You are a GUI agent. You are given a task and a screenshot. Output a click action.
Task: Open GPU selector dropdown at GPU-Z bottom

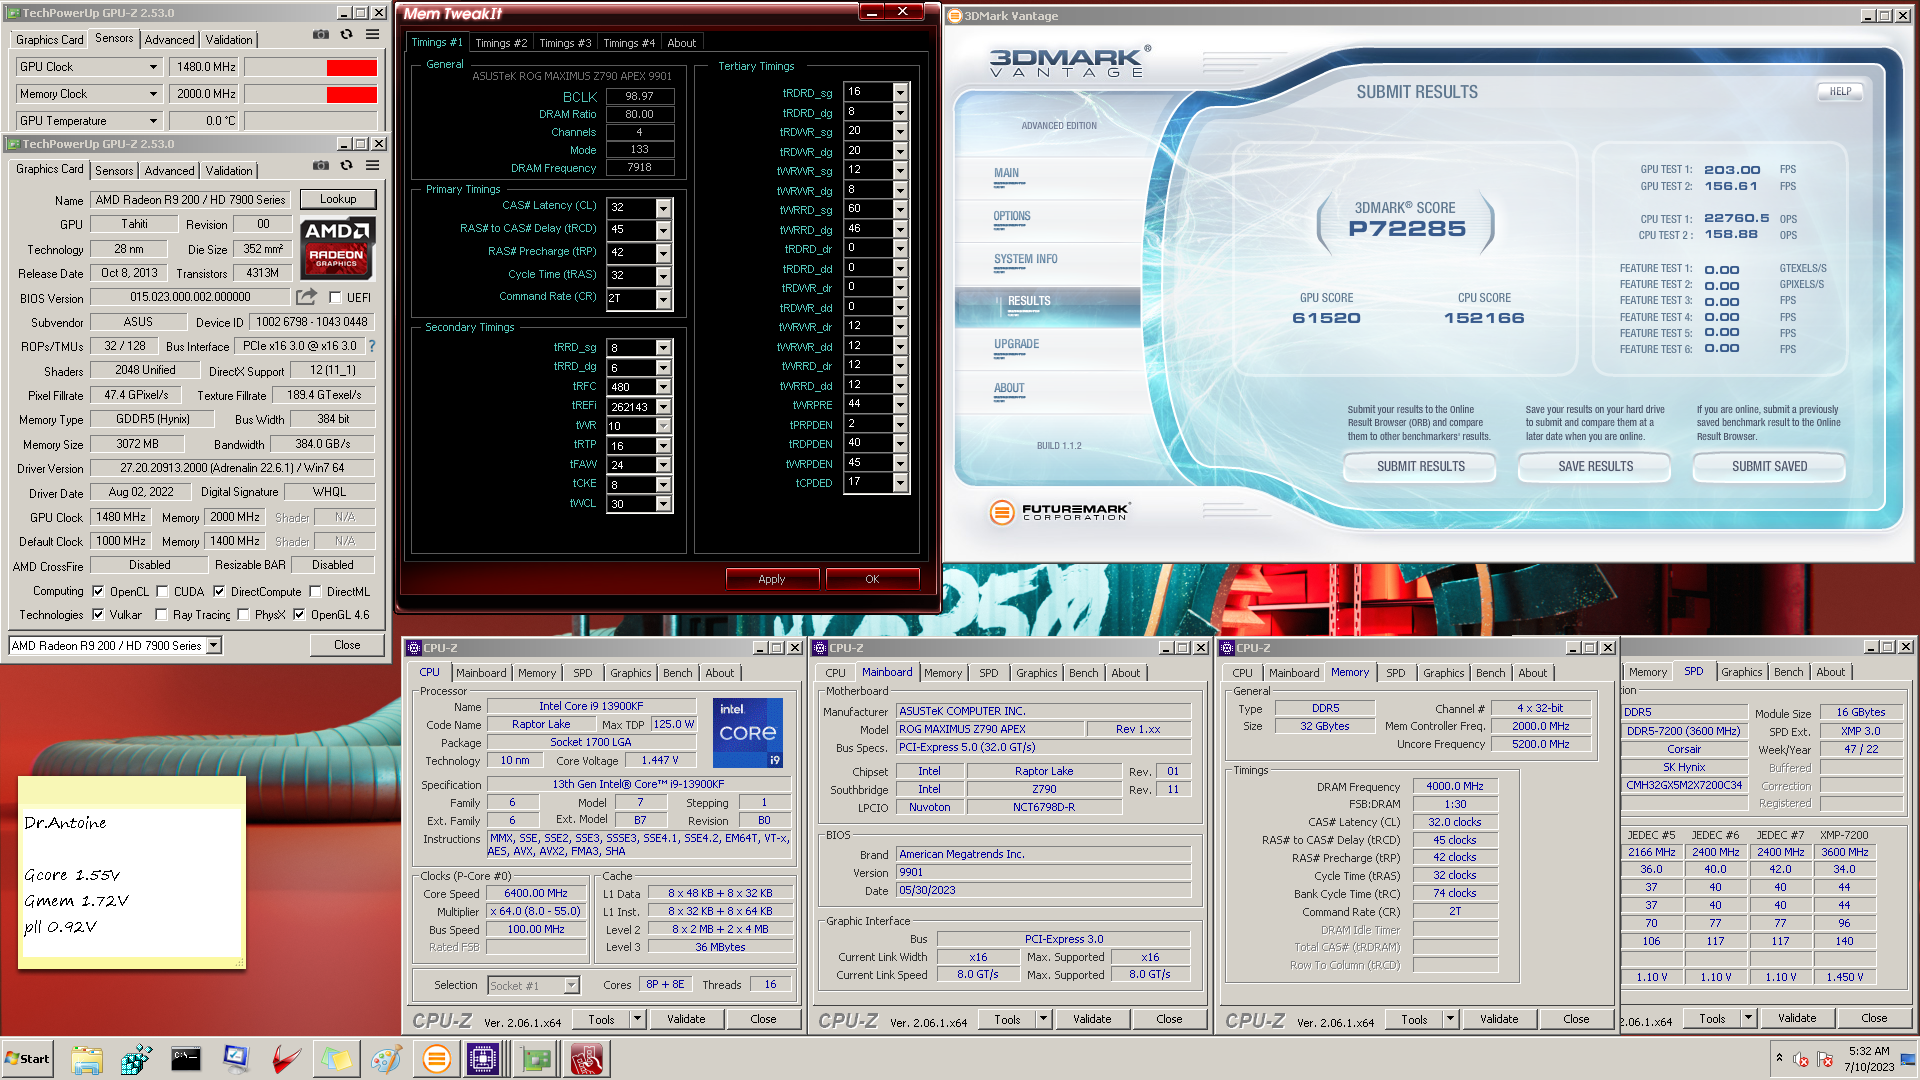click(x=214, y=646)
